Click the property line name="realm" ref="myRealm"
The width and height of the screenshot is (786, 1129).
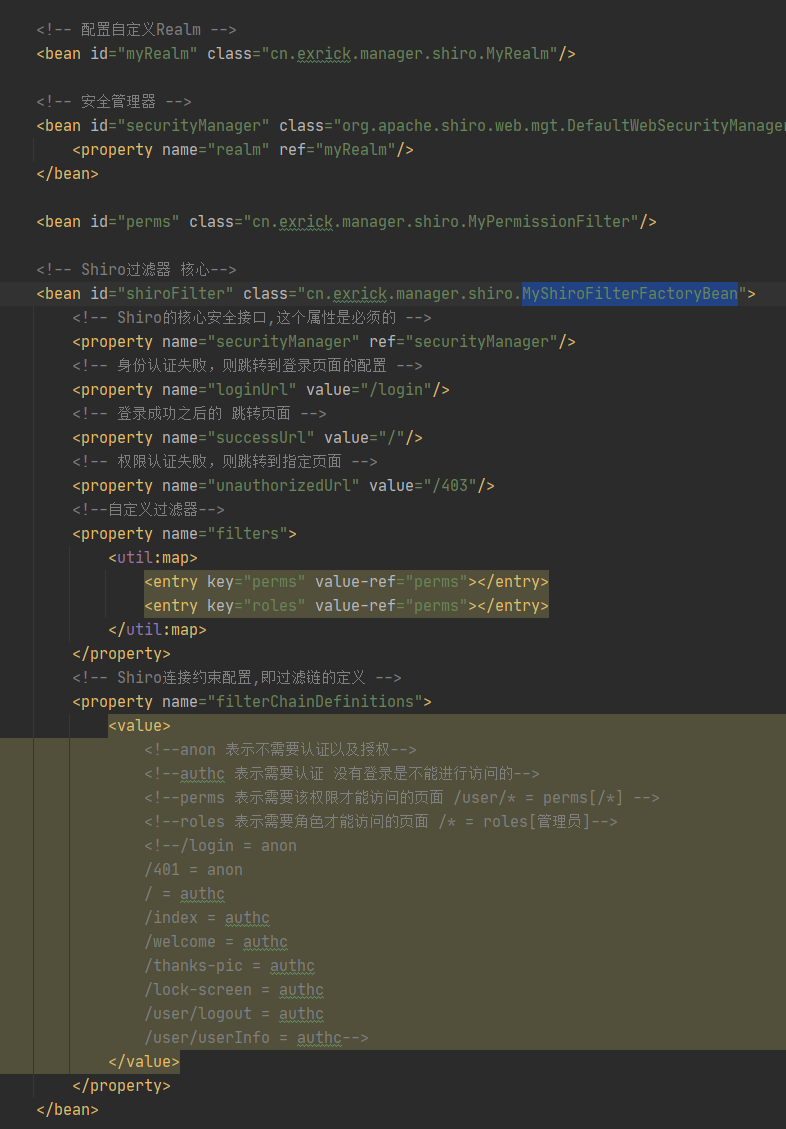(x=243, y=150)
